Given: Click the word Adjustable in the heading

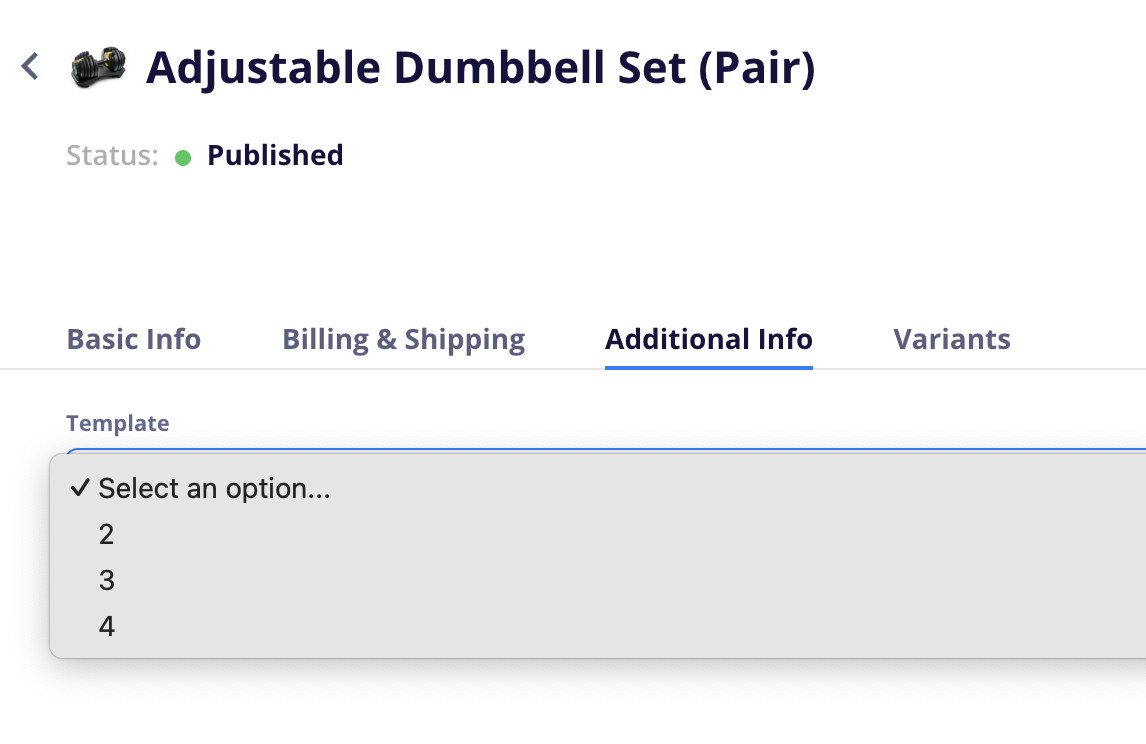Looking at the screenshot, I should [x=263, y=69].
